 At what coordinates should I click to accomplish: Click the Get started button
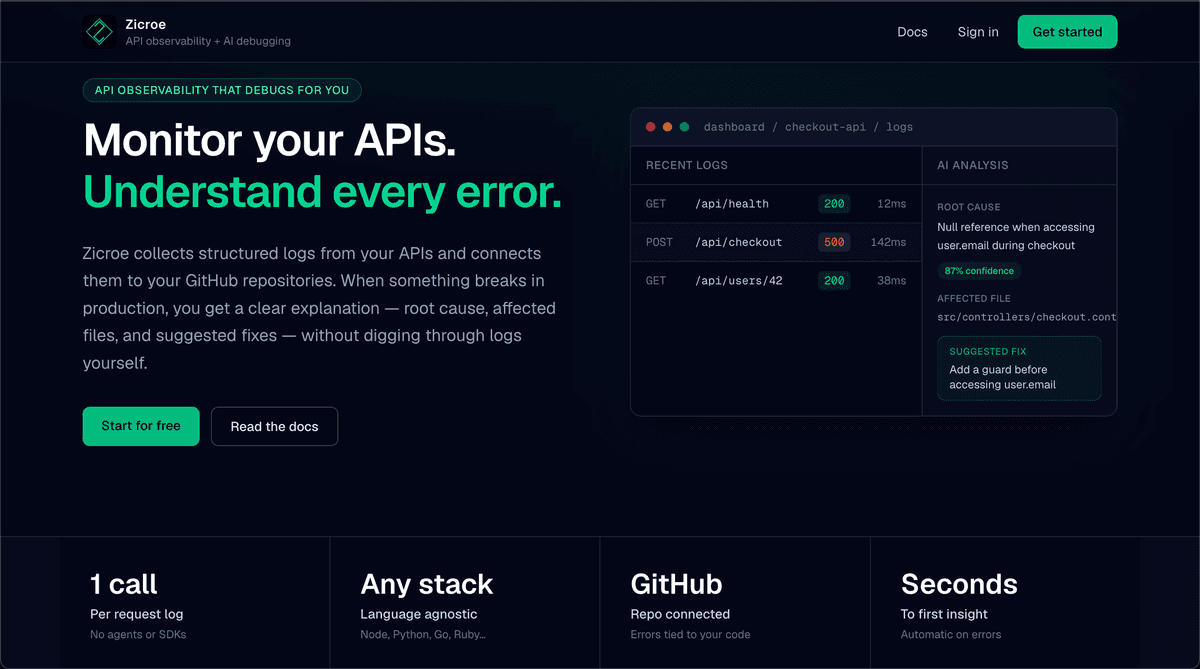(1067, 32)
